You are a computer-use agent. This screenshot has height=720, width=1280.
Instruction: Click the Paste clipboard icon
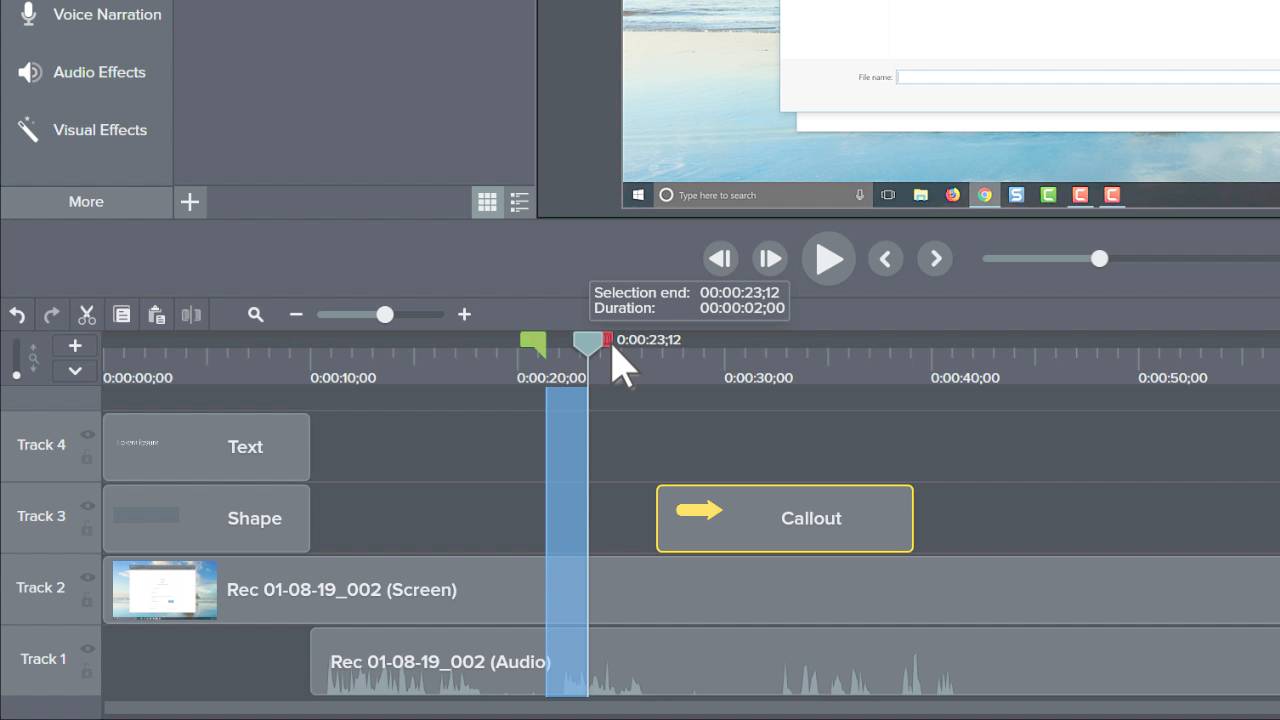157,315
